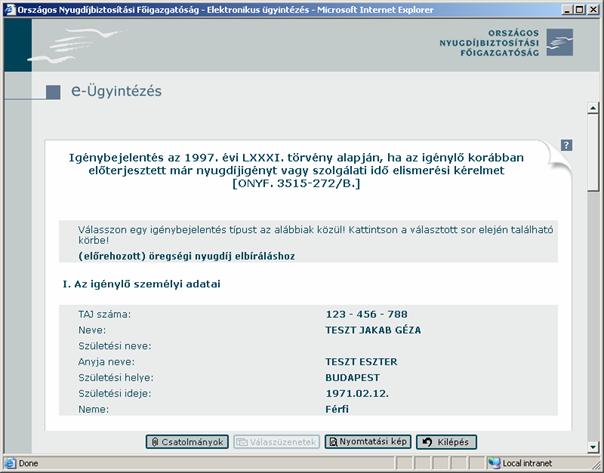Click 'Local intranet' status text
Image resolution: width=604 pixels, height=473 pixels.
coord(527,463)
